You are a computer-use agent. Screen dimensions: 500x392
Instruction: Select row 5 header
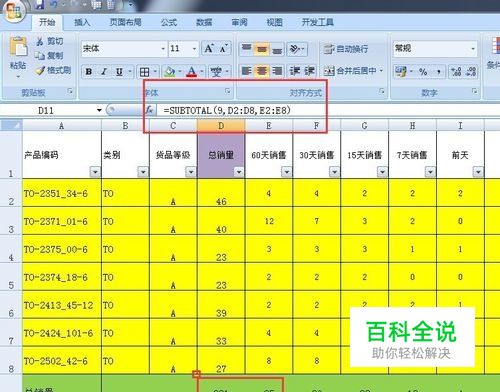[11, 277]
